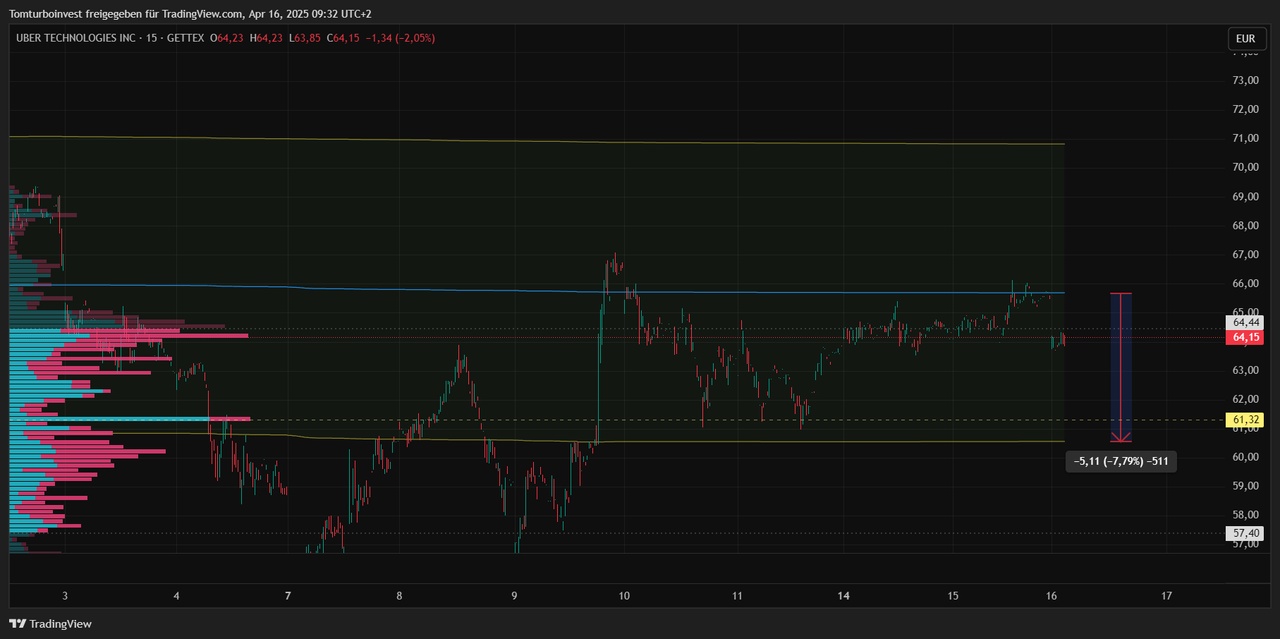Select the low value L63,85 in legend

304,38
